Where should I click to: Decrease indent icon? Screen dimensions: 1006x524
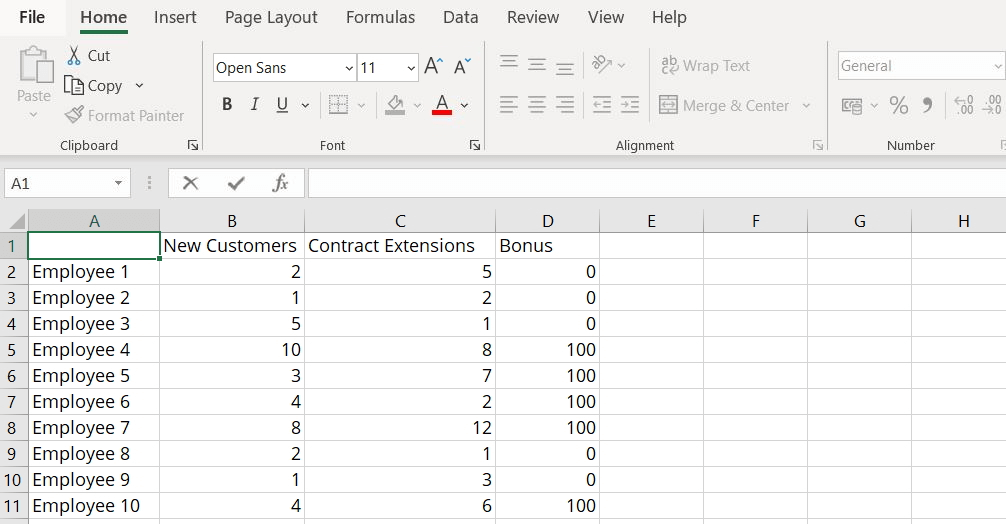click(602, 105)
